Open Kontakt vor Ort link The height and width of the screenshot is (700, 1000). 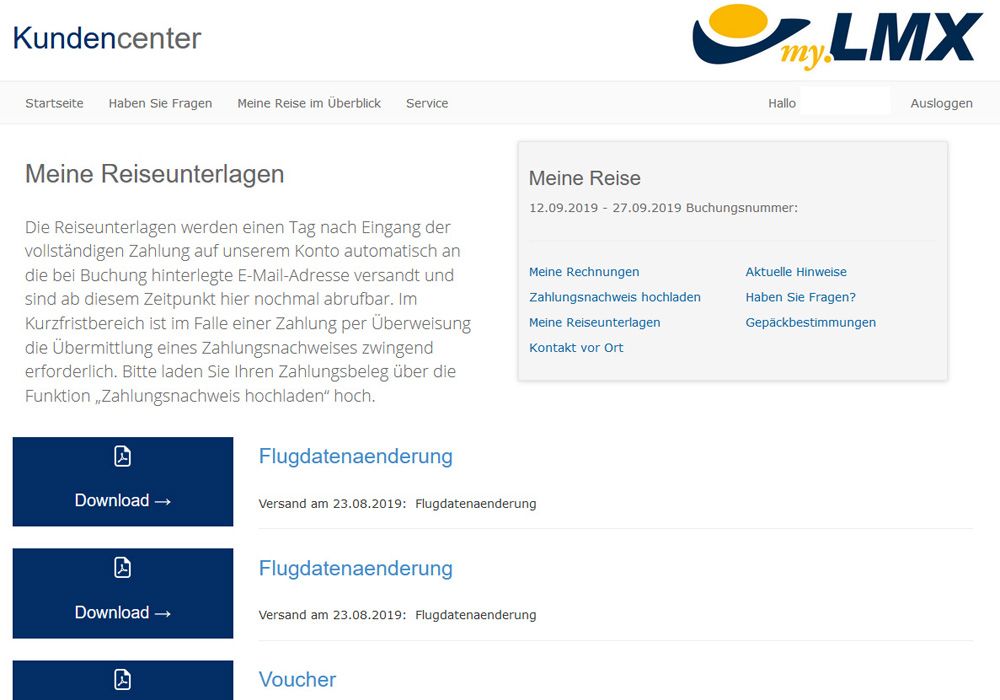tap(576, 348)
